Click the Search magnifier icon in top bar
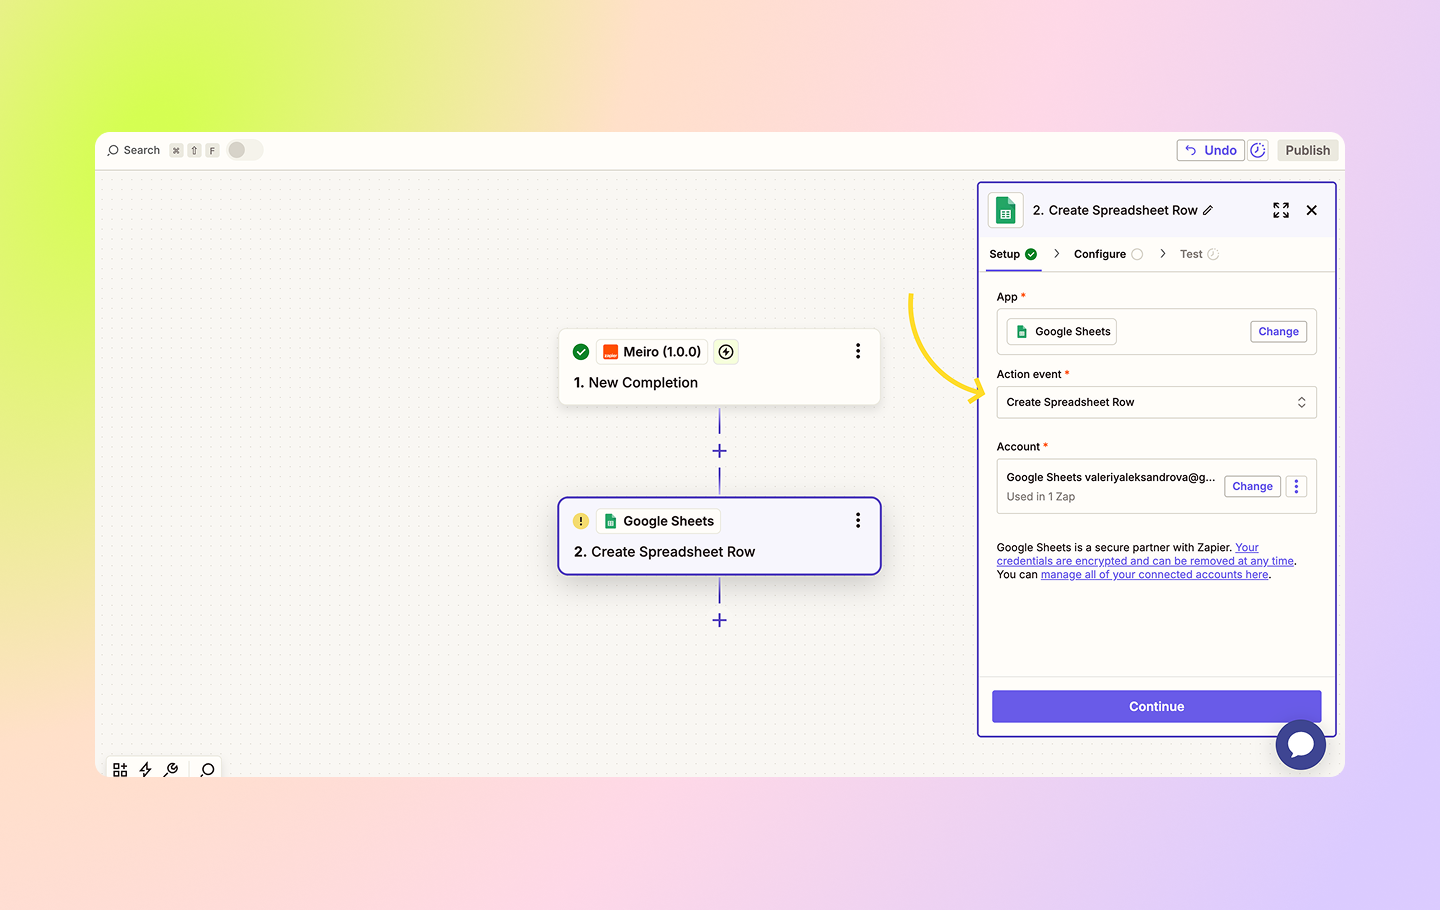The height and width of the screenshot is (910, 1440). click(x=113, y=150)
